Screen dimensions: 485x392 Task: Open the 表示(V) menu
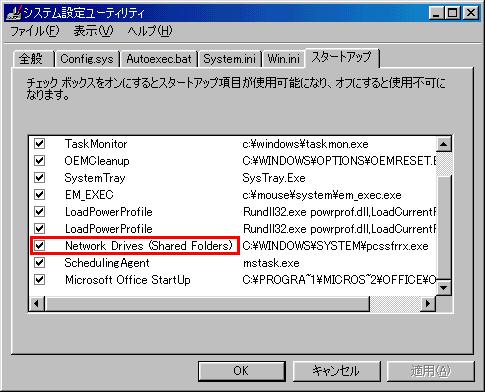pos(93,31)
